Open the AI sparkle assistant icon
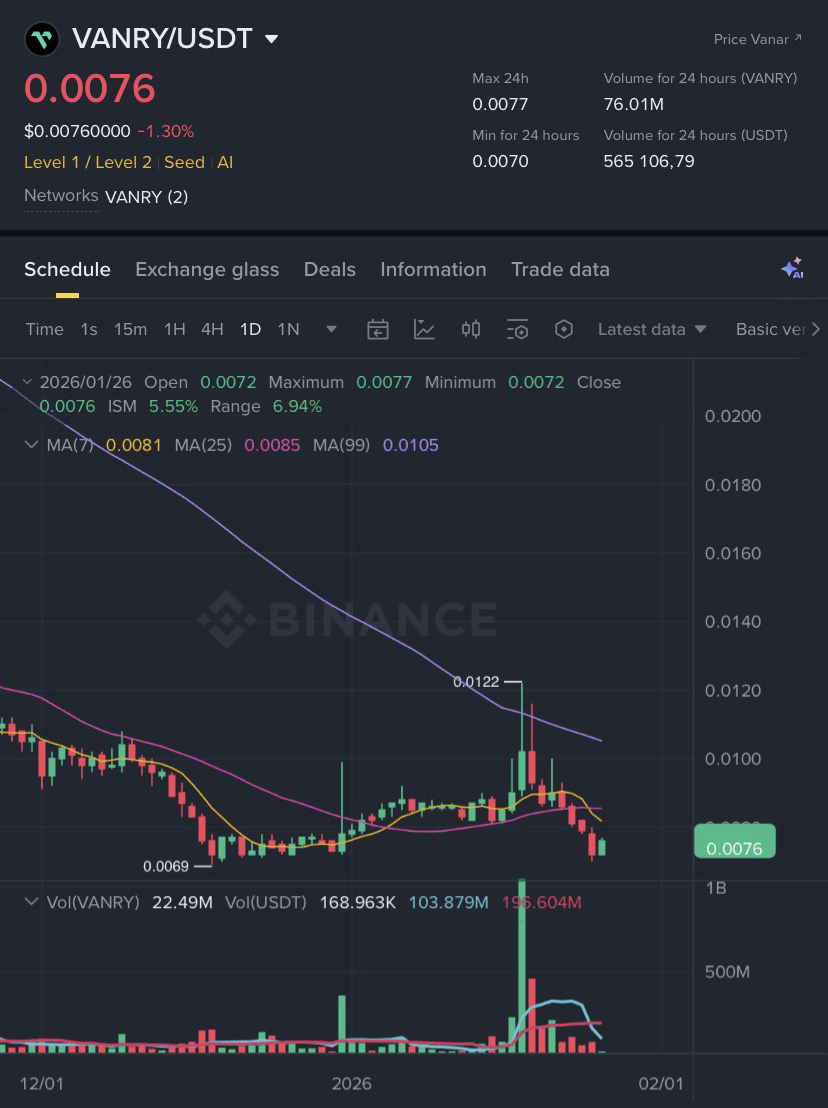The width and height of the screenshot is (828, 1108). coord(792,269)
